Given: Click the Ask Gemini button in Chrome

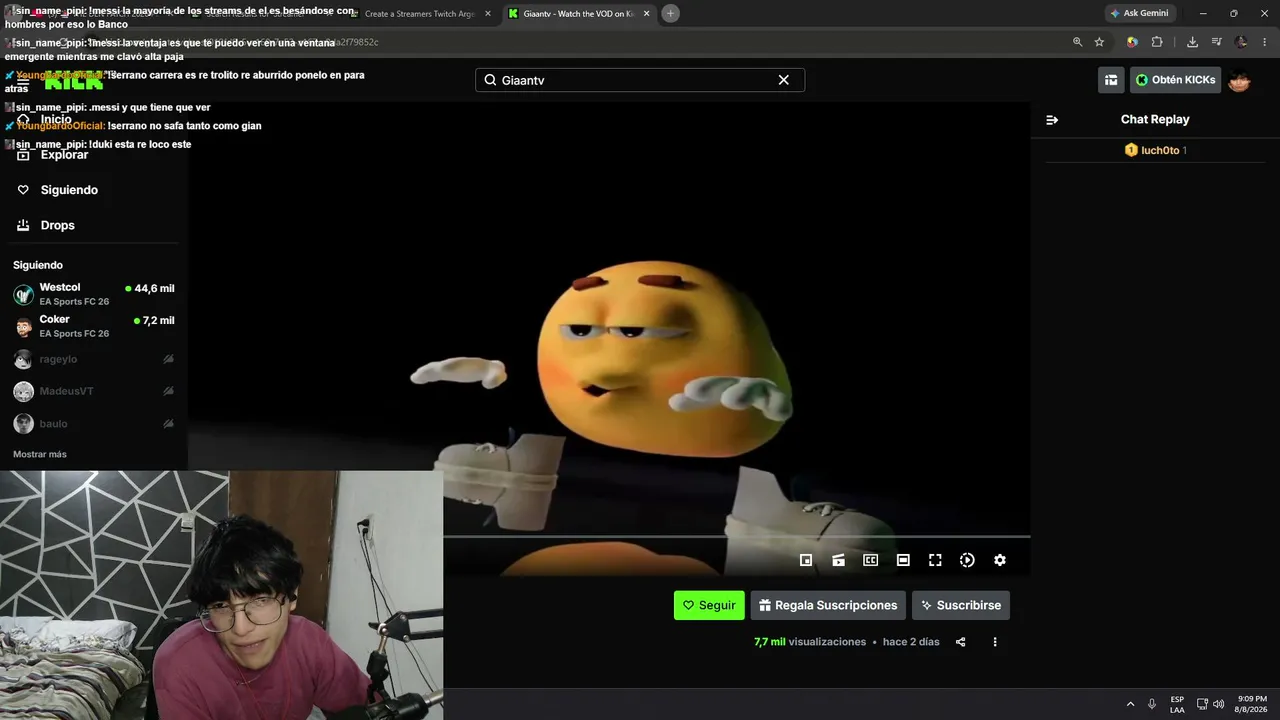Looking at the screenshot, I should point(1140,13).
